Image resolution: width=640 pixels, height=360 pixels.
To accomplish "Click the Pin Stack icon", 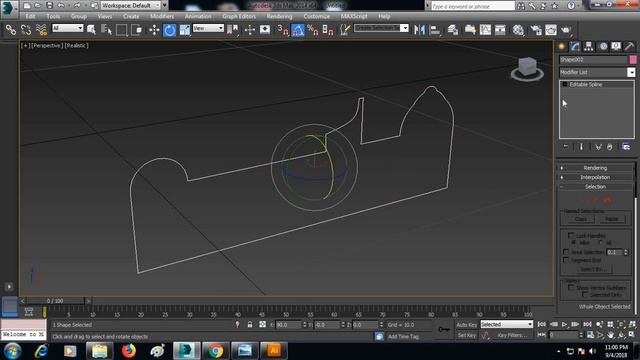I will 566,147.
